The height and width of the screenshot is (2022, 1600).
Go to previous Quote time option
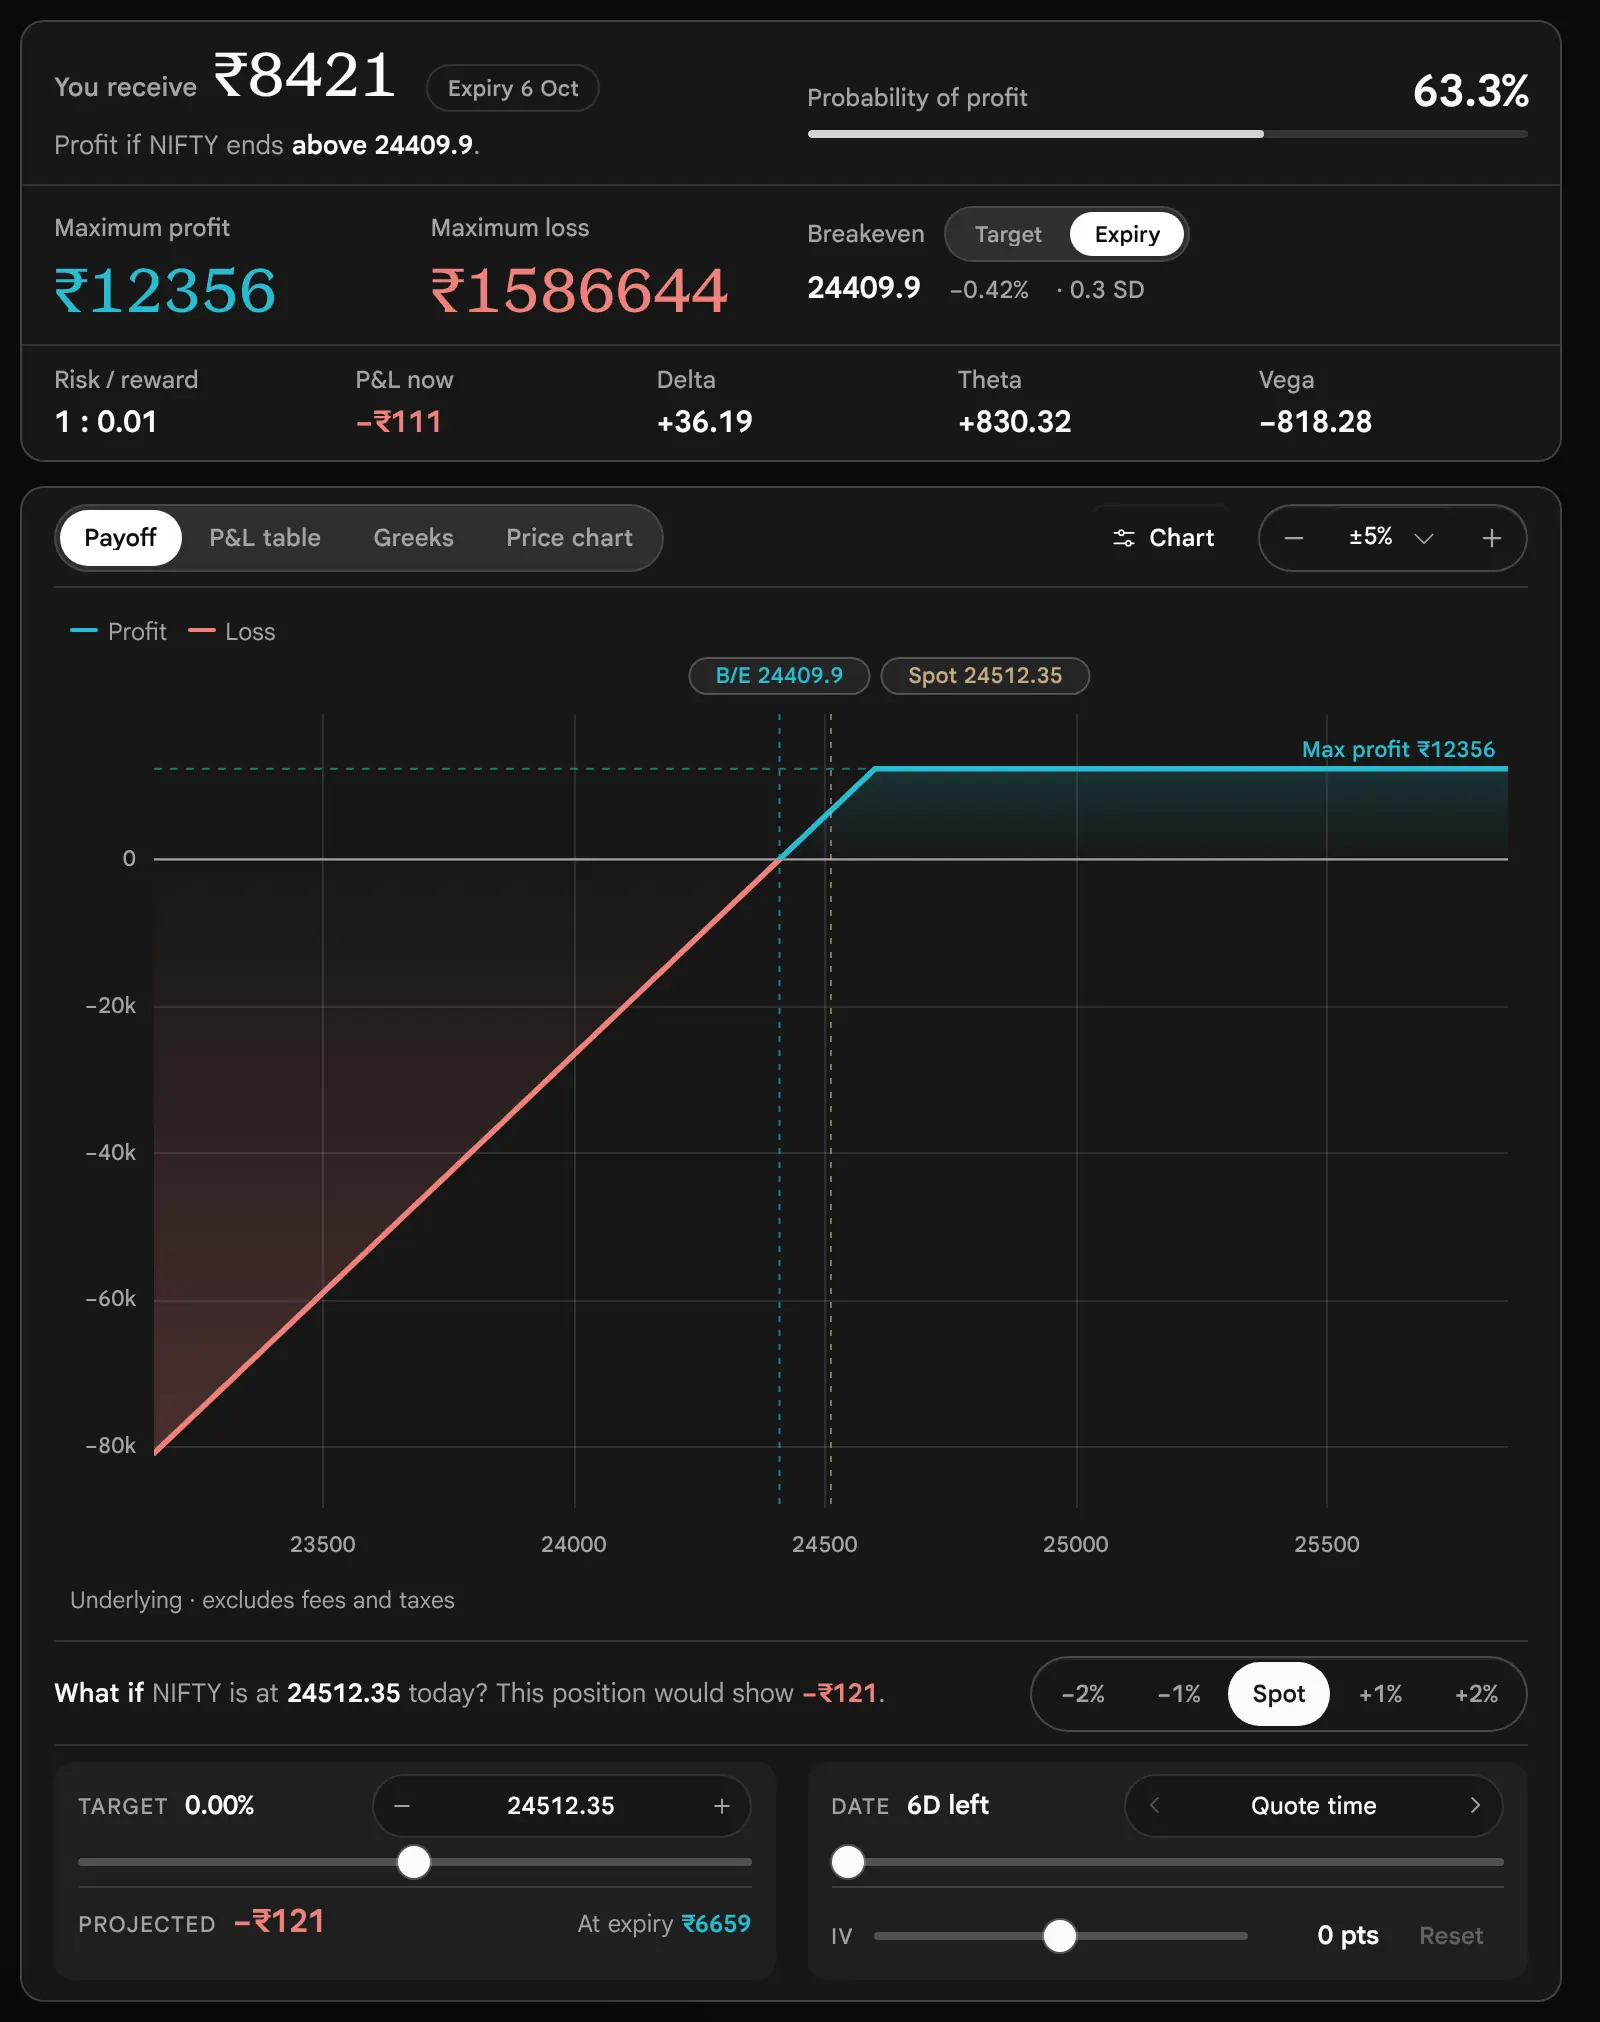tap(1154, 1805)
